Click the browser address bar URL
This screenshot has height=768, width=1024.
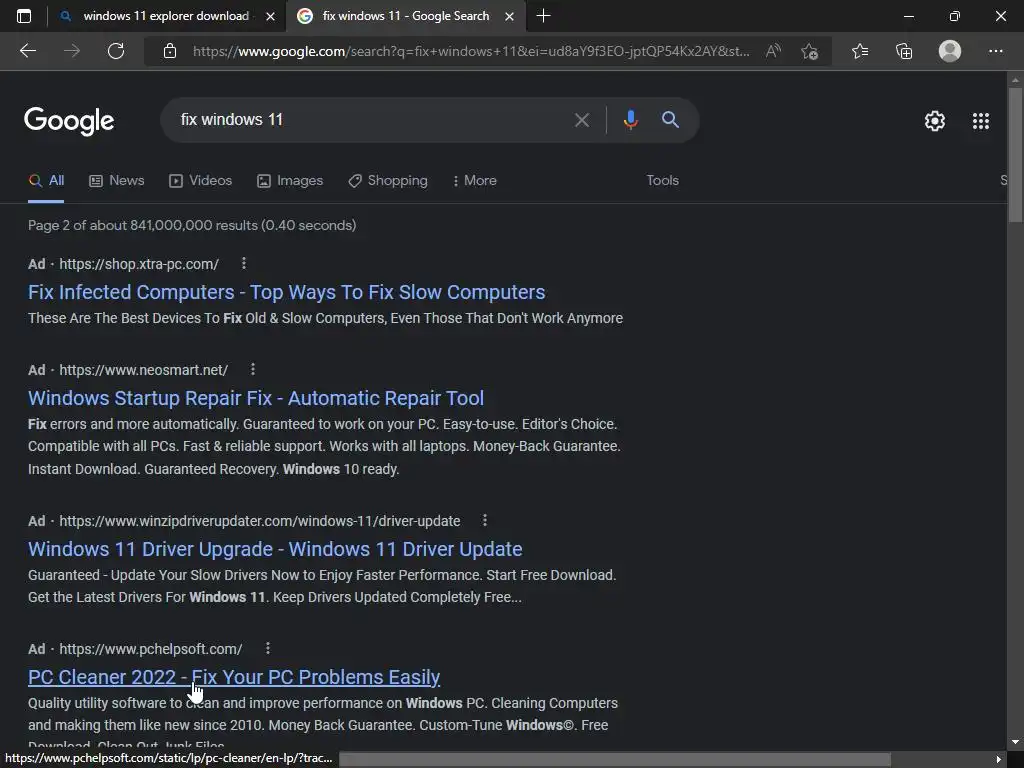point(470,51)
